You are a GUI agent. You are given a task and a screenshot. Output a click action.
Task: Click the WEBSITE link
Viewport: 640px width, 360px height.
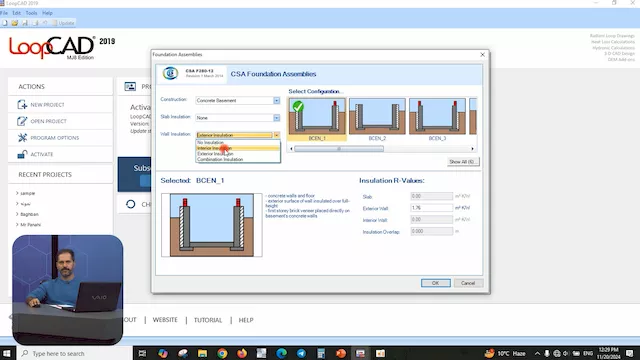coord(165,320)
